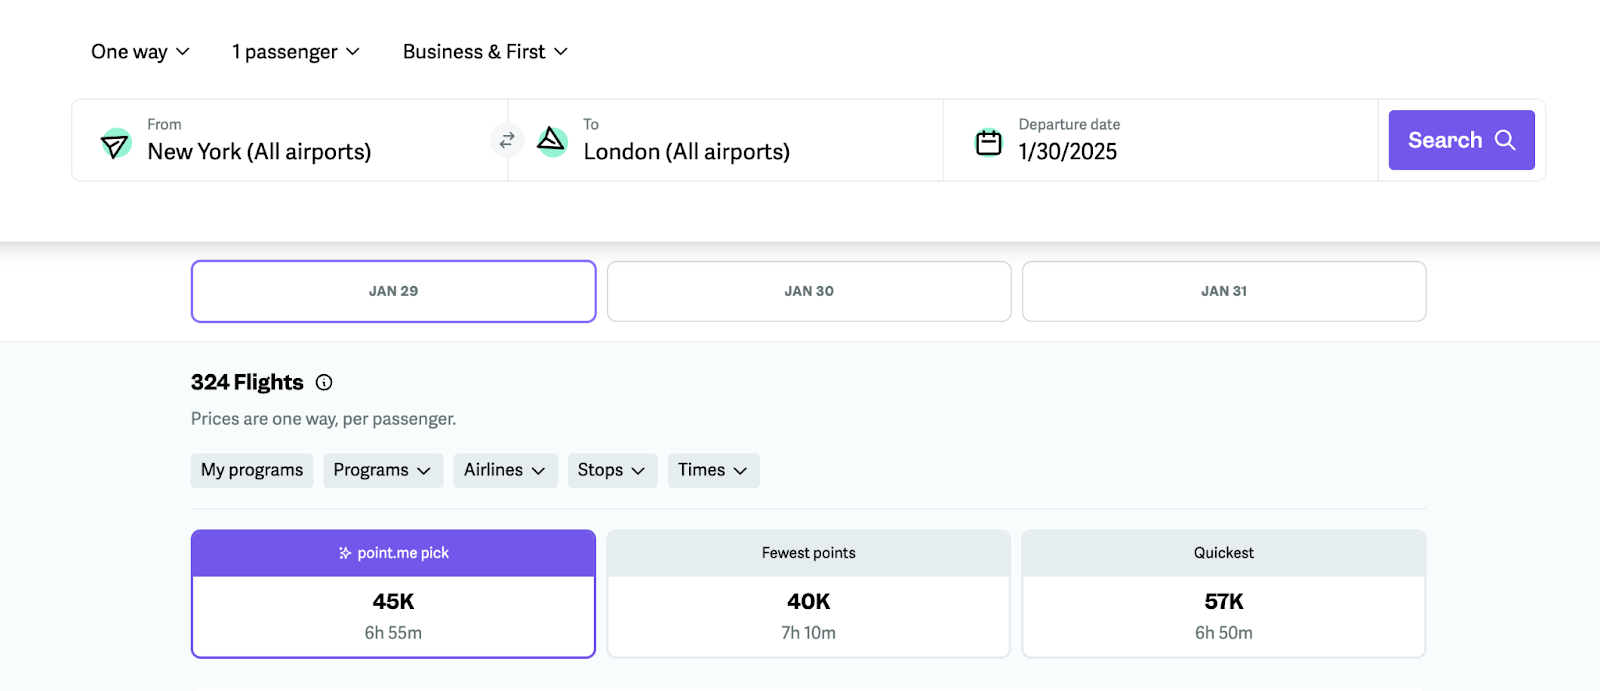Click the sparkle icon on point.me pick

click(x=345, y=553)
